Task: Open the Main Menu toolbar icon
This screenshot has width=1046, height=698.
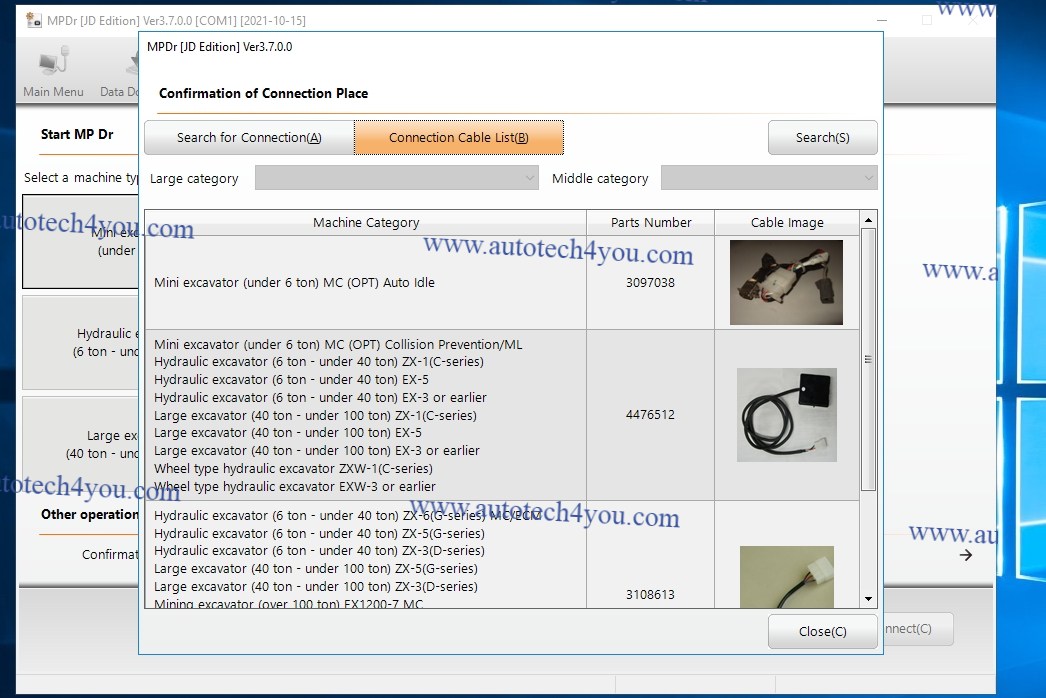Action: [53, 74]
